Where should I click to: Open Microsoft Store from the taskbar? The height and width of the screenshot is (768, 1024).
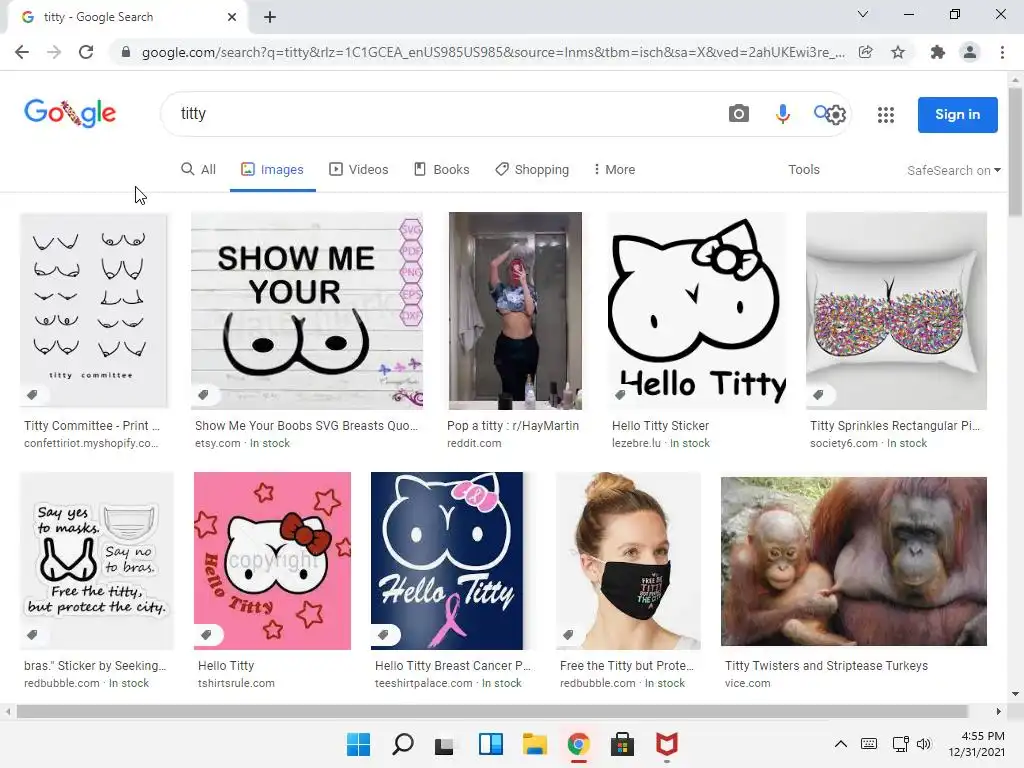pos(622,744)
